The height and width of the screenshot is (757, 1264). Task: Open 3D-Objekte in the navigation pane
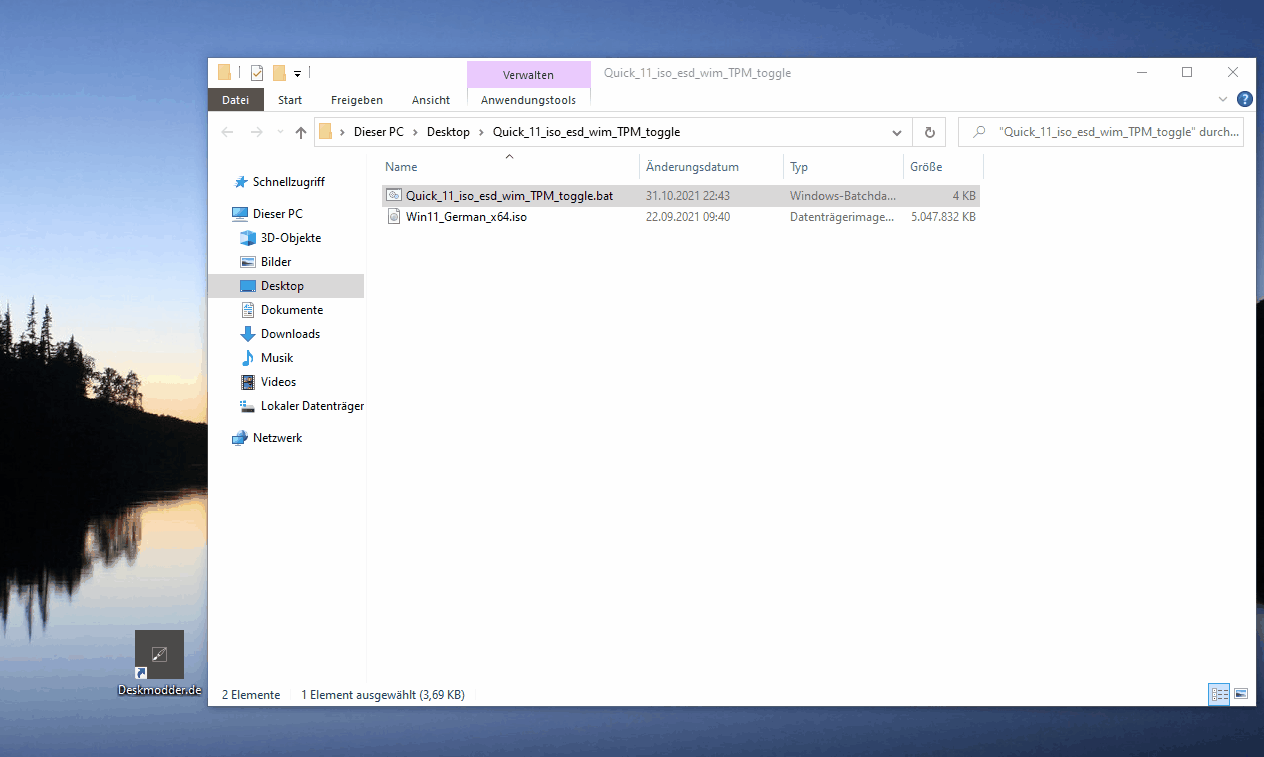pos(291,238)
